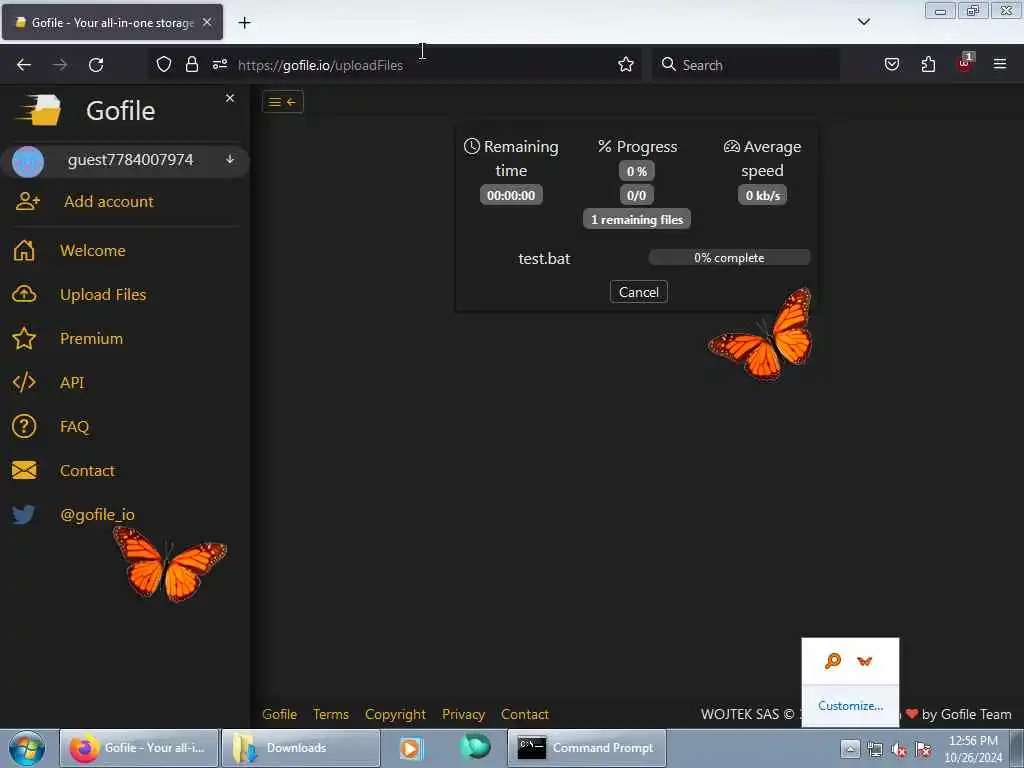
Task: Open the Extensions puzzle icon
Action: [928, 65]
